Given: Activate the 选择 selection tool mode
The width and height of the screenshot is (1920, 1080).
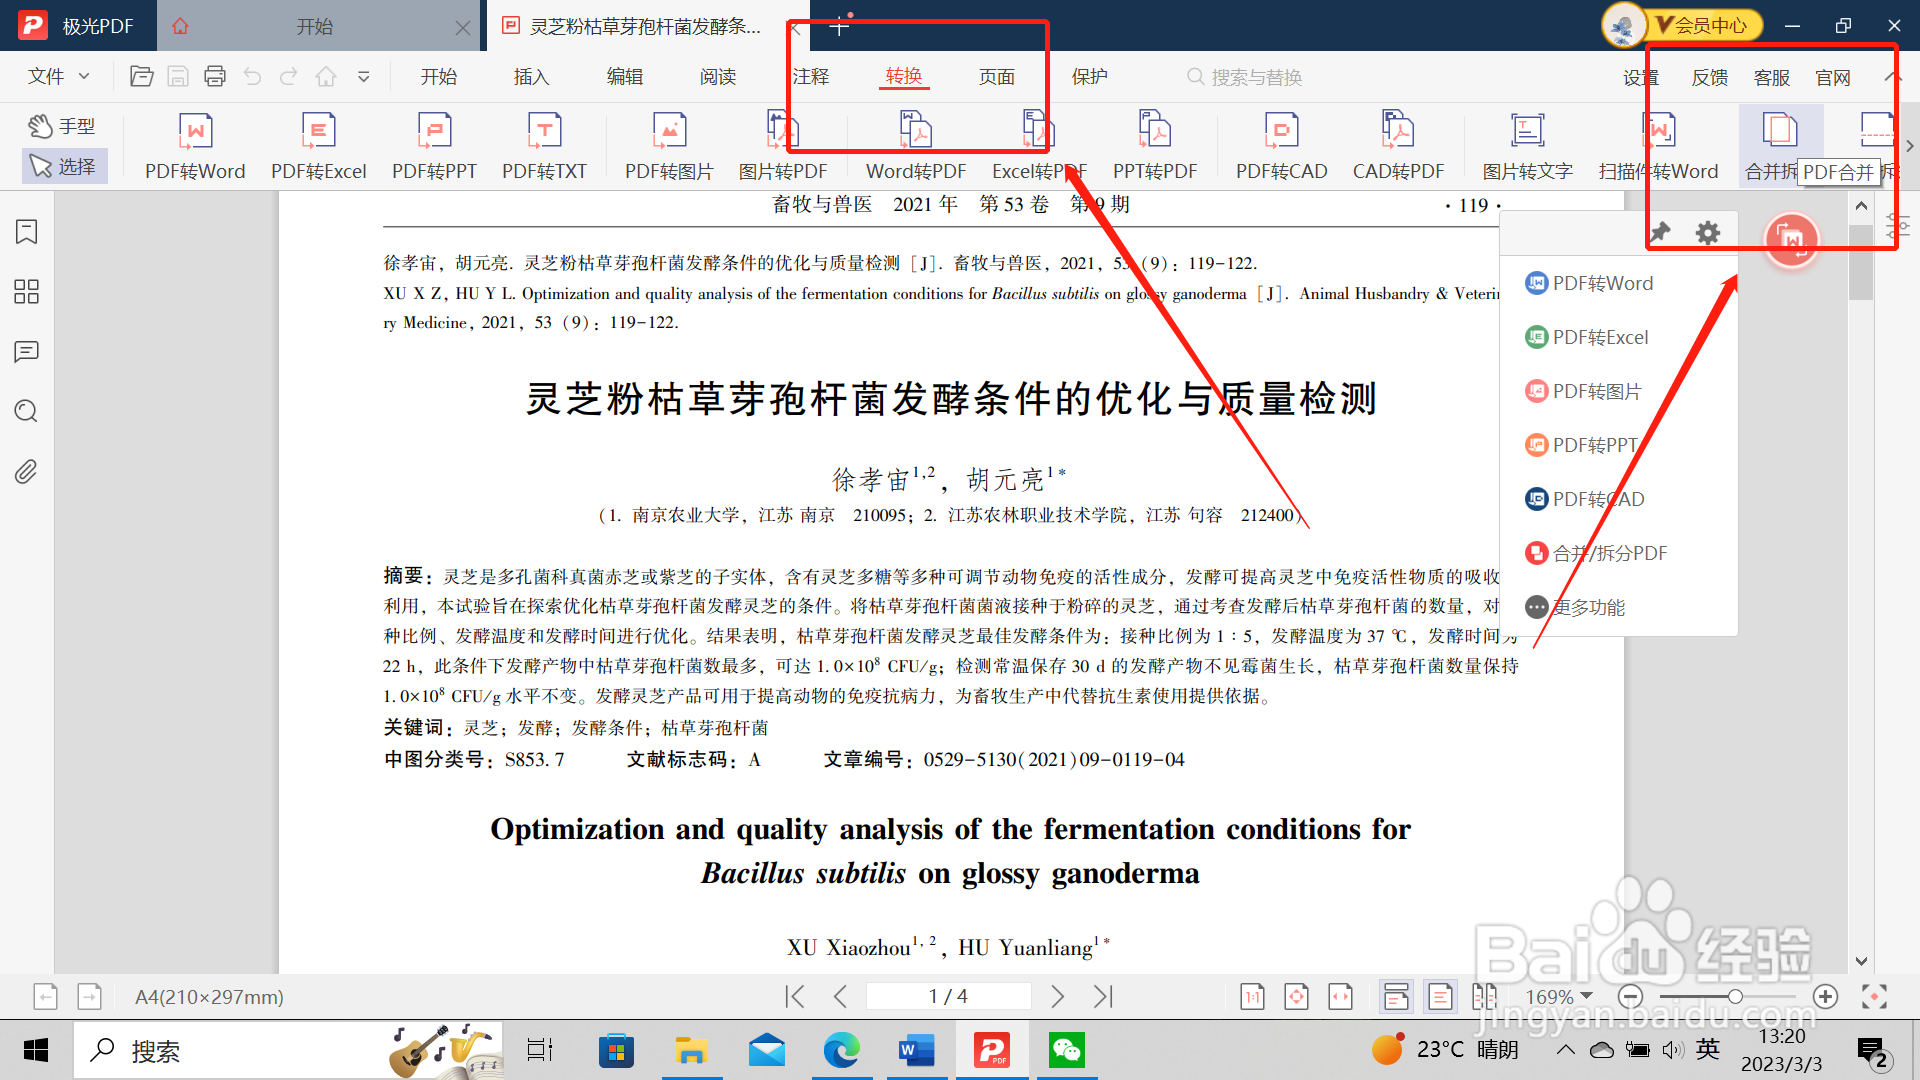Looking at the screenshot, I should point(63,166).
